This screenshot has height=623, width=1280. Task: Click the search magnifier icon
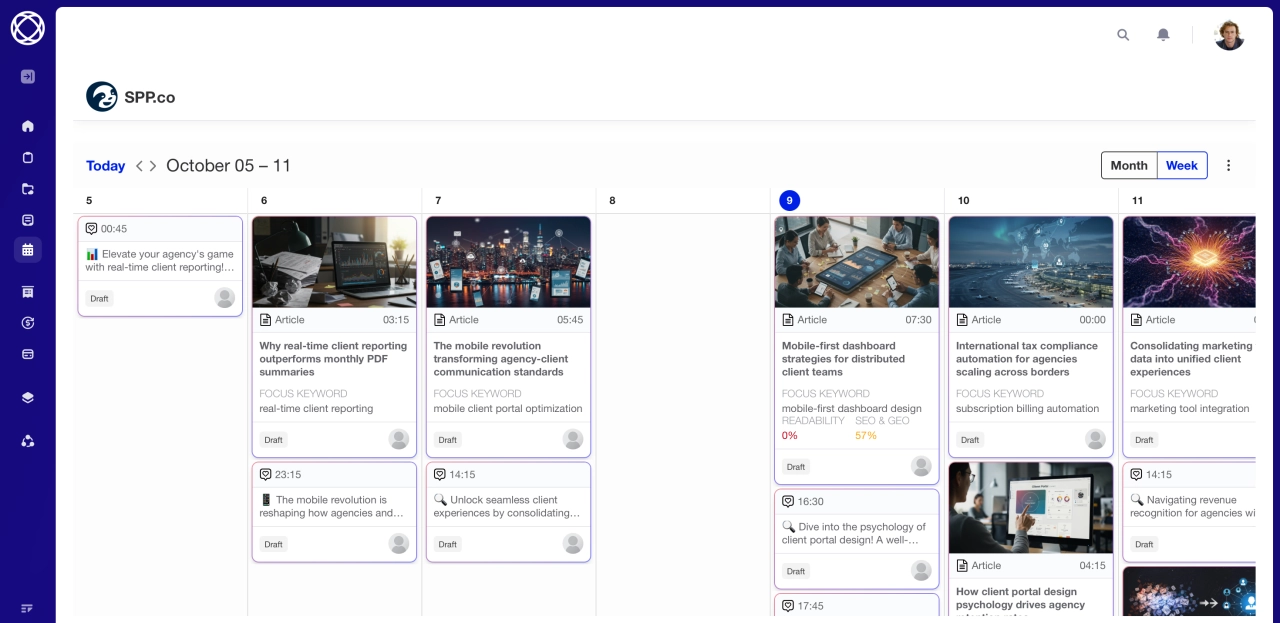[x=1123, y=35]
